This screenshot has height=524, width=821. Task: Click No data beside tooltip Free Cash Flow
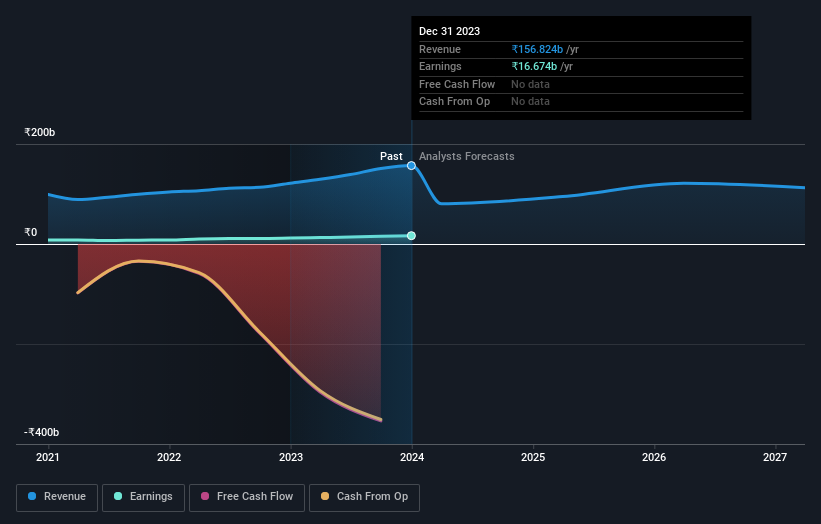530,84
